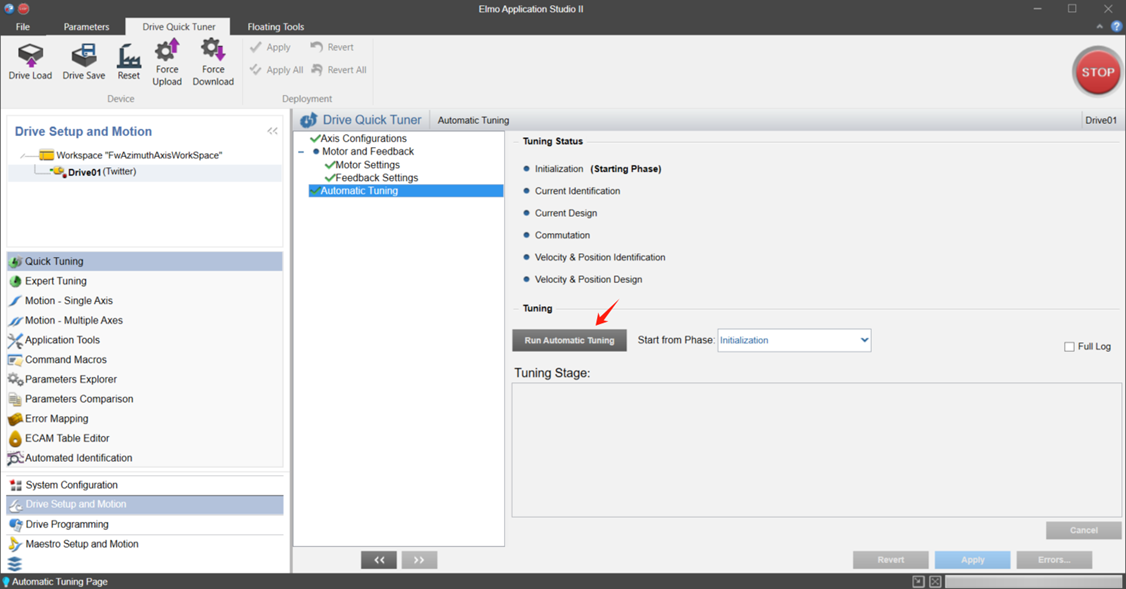1126x589 pixels.
Task: Click the Force Upload gear icon
Action: (167, 50)
